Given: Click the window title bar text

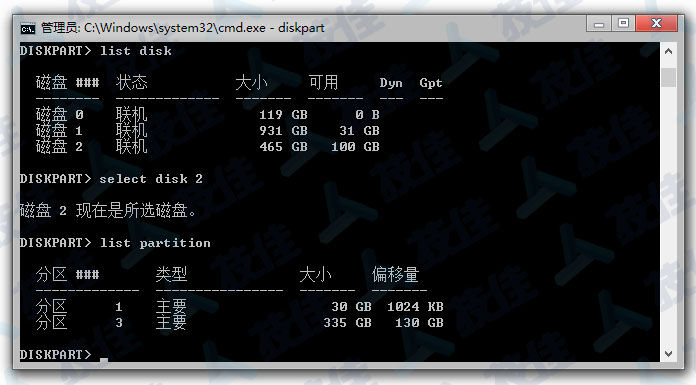Looking at the screenshot, I should (x=182, y=28).
